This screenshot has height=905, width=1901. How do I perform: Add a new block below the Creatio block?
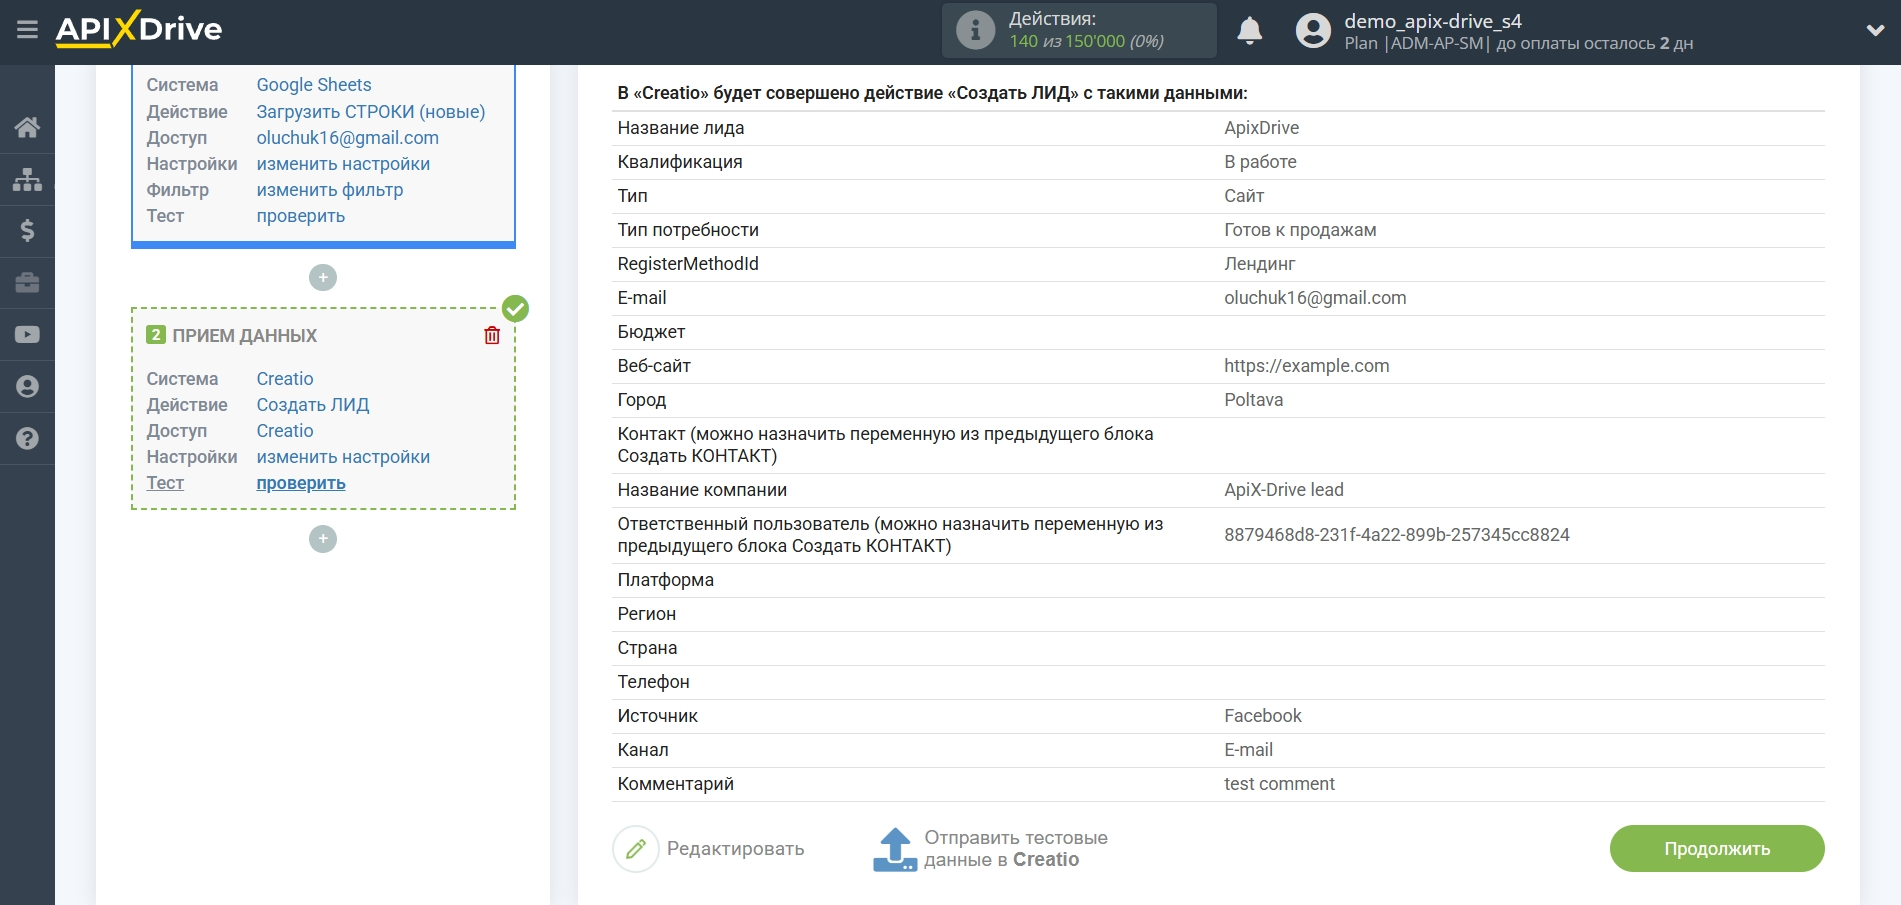[323, 540]
